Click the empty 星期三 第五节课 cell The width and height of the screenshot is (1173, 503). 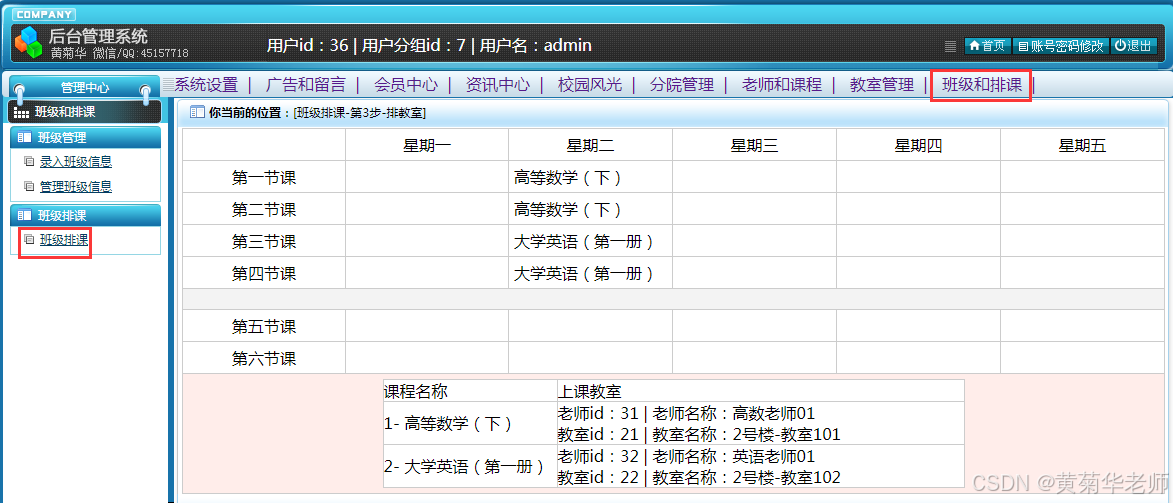754,326
